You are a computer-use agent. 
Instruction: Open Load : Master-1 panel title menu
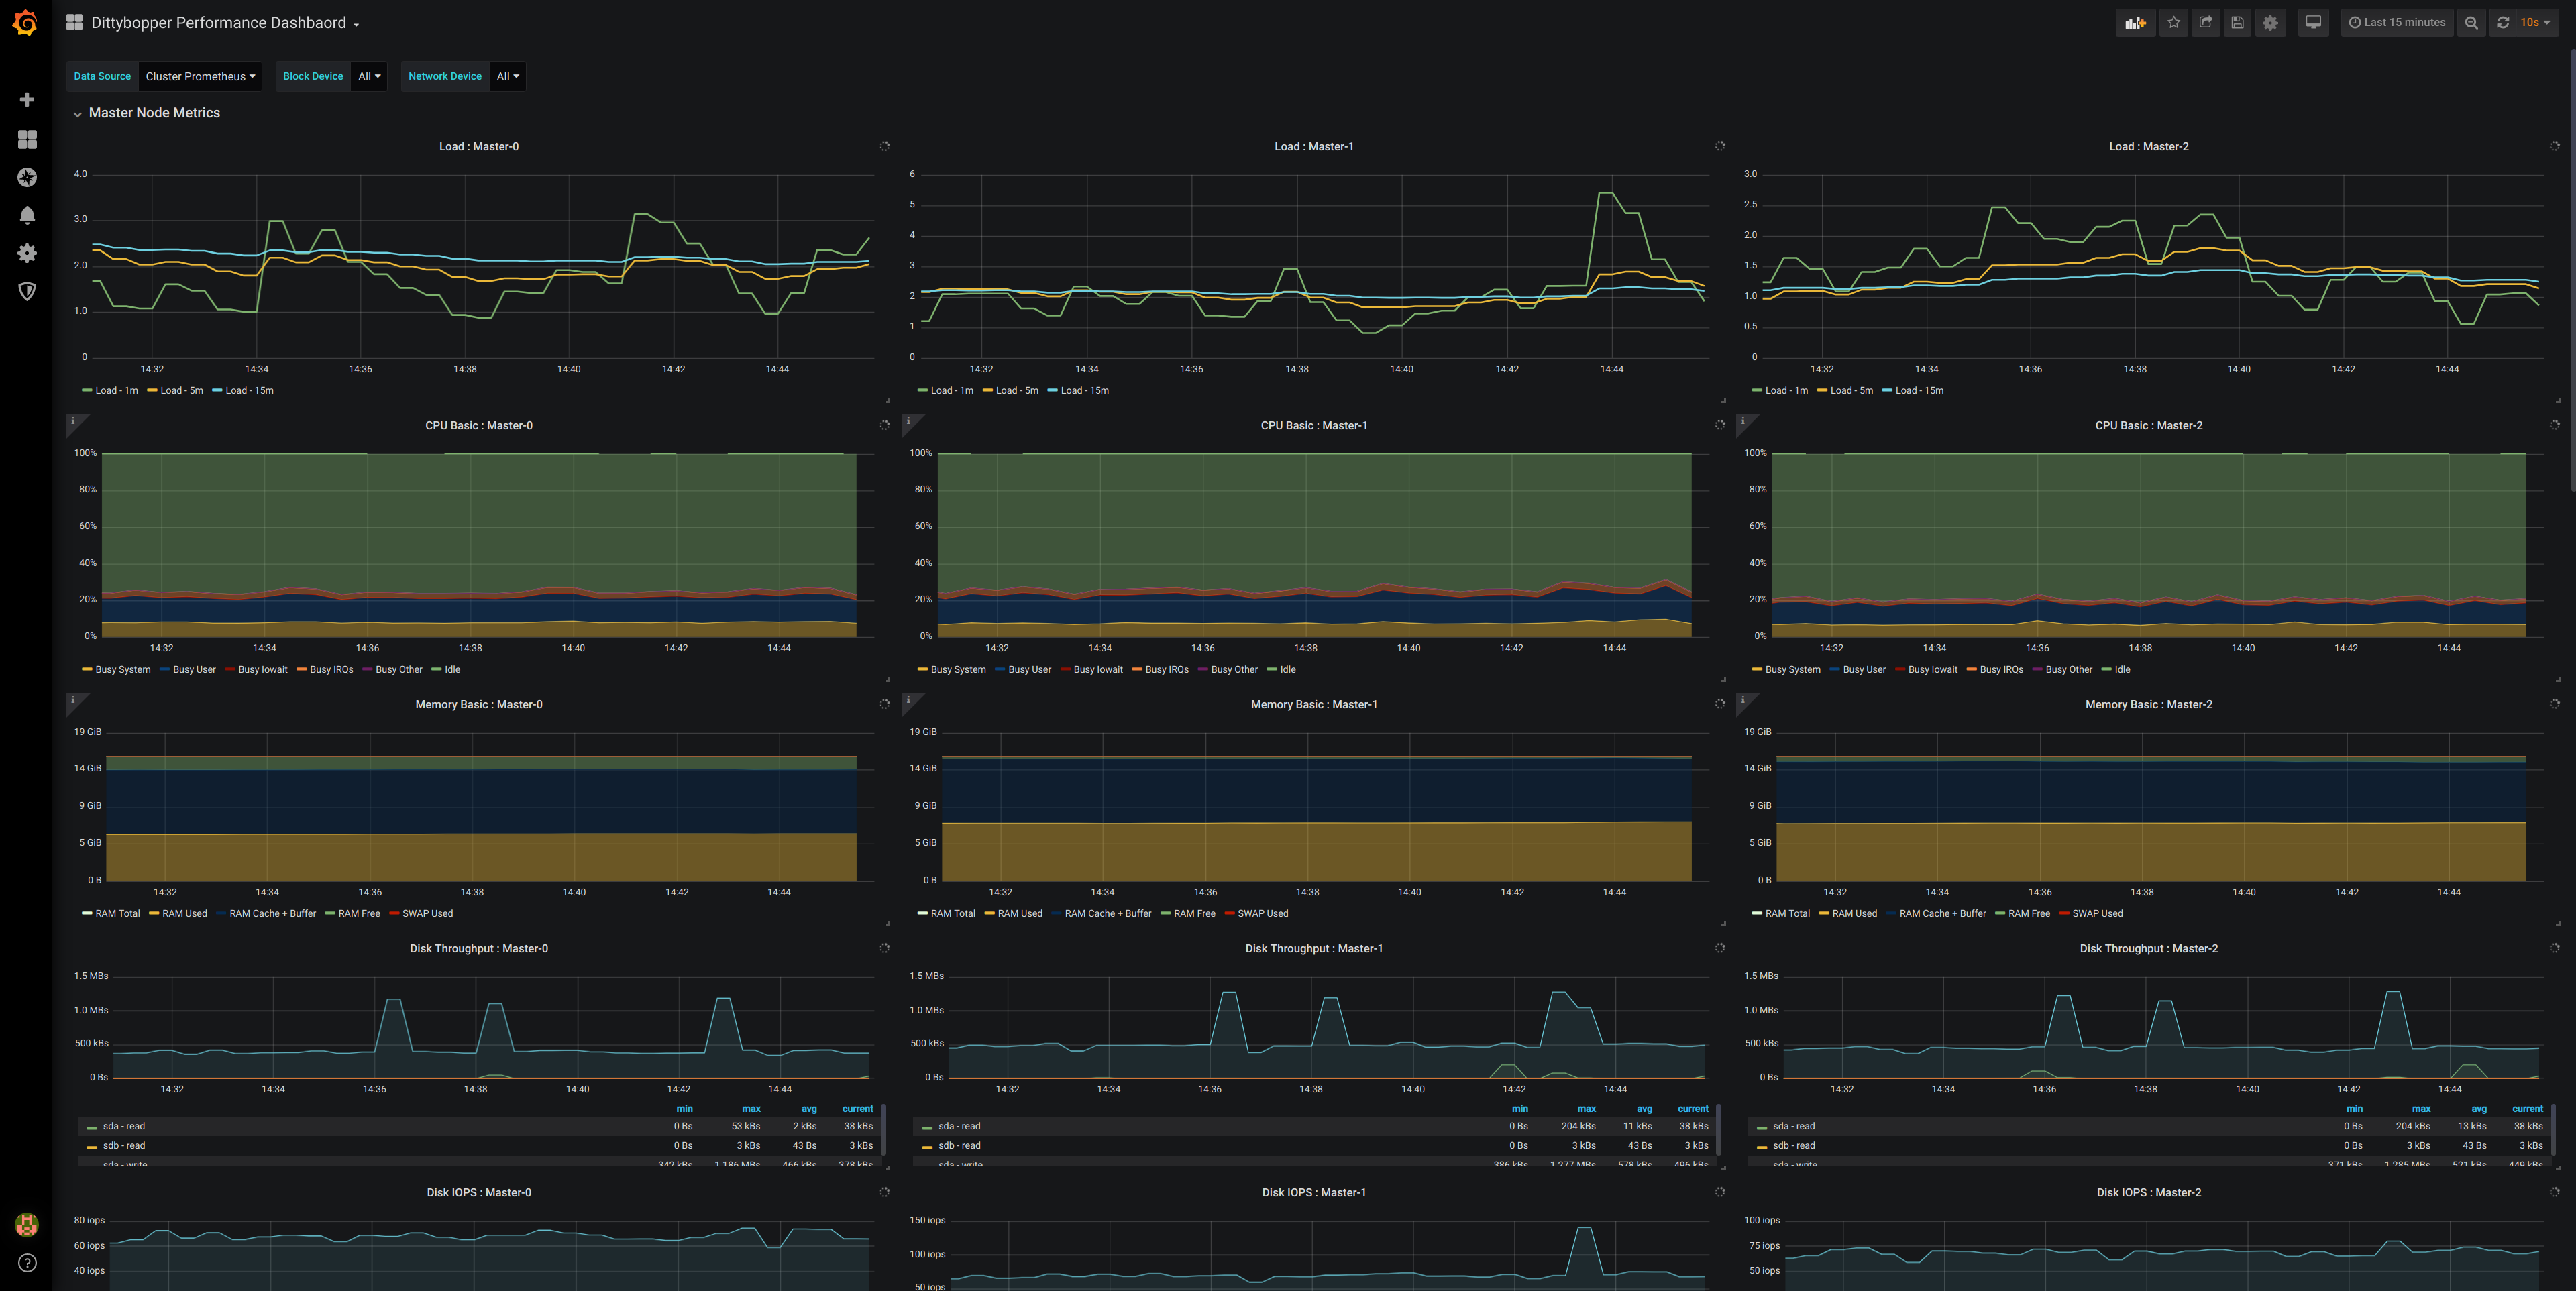coord(1313,146)
